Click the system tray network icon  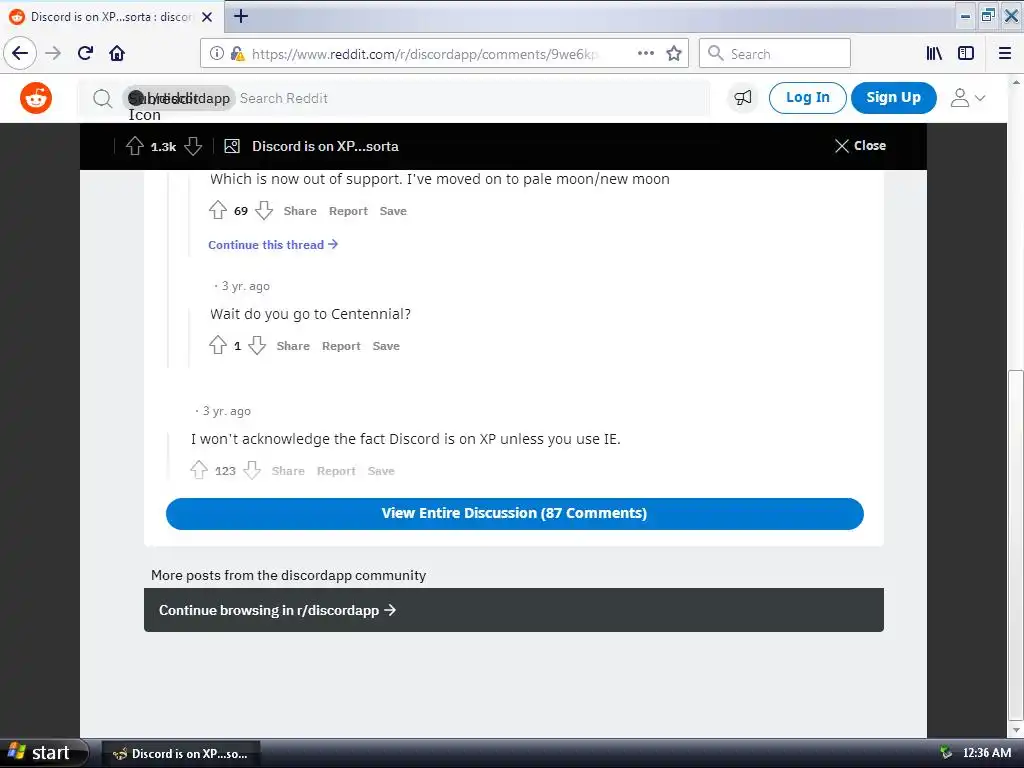pyautogui.click(x=945, y=753)
